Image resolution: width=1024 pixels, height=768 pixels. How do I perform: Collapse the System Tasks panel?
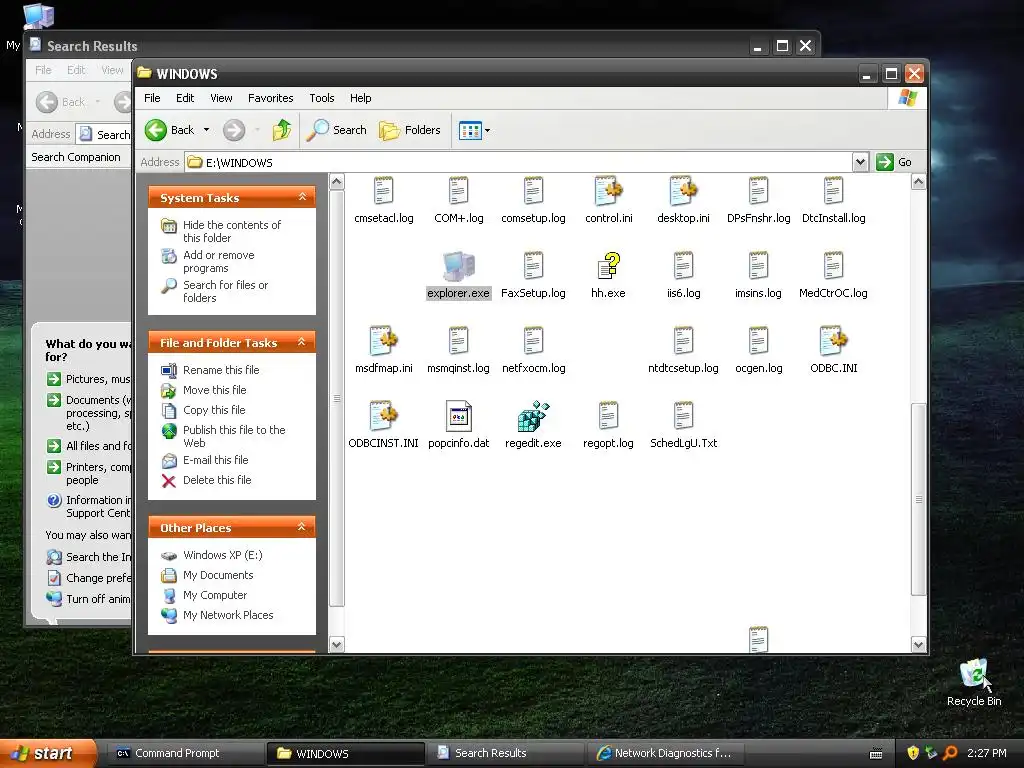click(302, 197)
